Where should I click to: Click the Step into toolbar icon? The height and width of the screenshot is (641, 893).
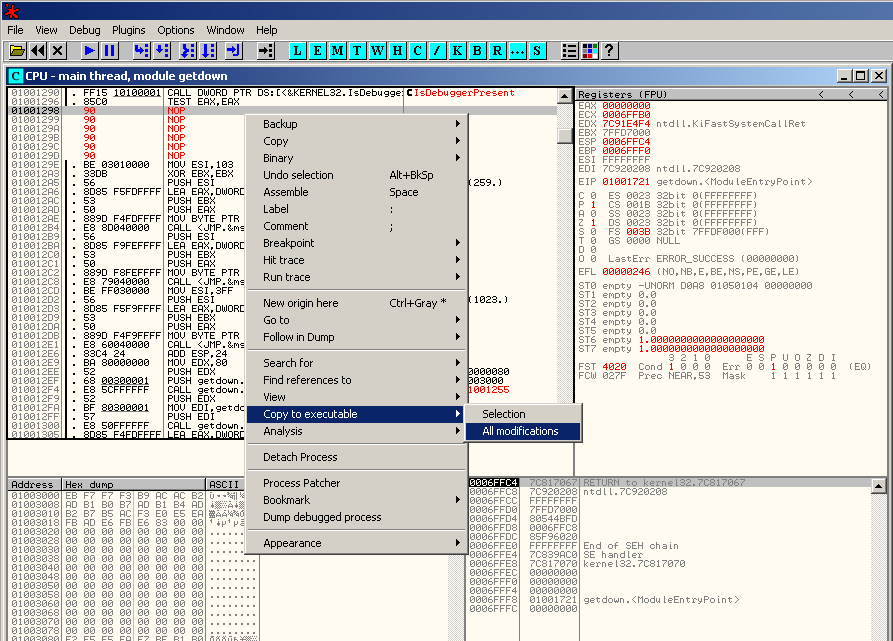141,50
